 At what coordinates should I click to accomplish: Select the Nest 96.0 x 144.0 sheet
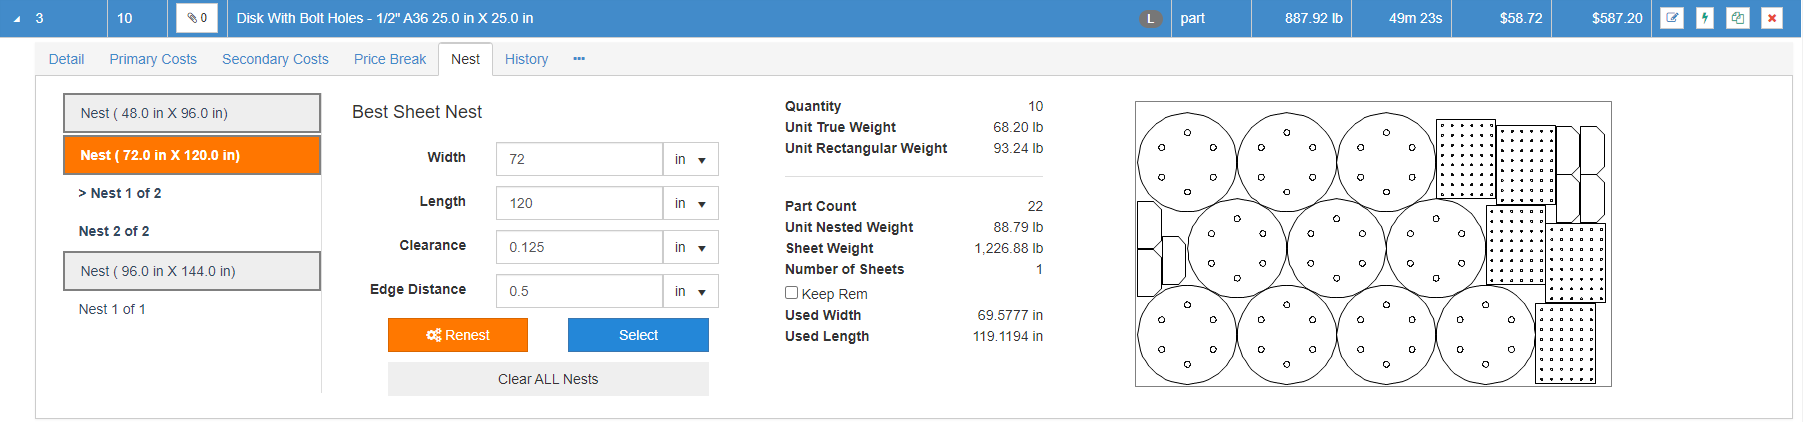tap(192, 271)
